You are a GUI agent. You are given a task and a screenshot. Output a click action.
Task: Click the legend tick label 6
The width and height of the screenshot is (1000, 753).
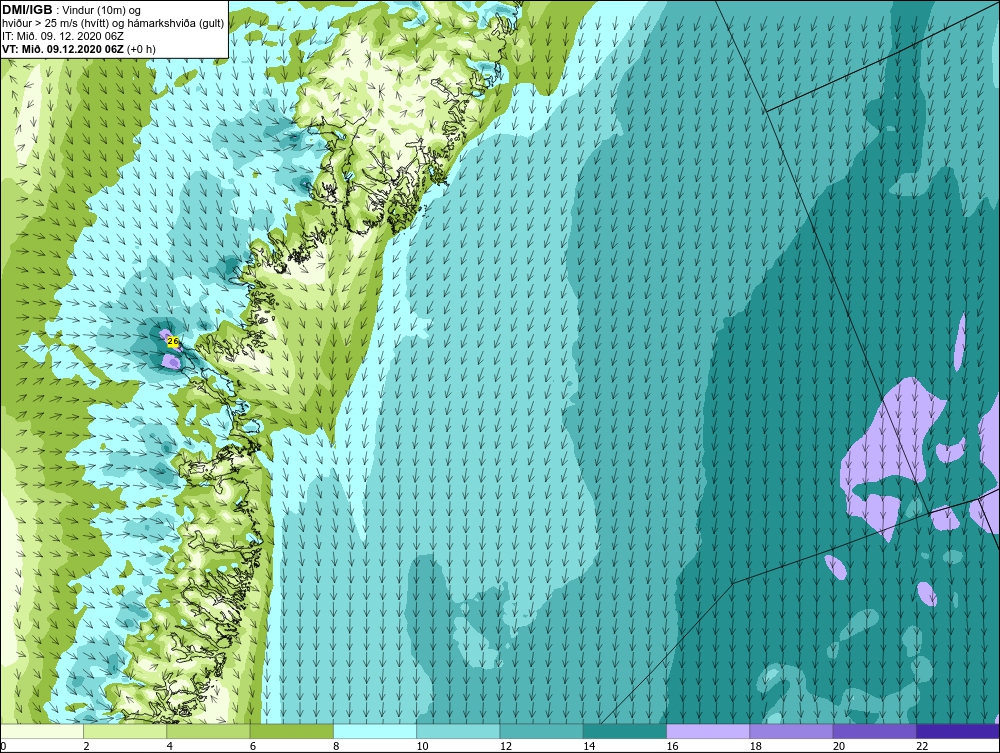[x=253, y=746]
